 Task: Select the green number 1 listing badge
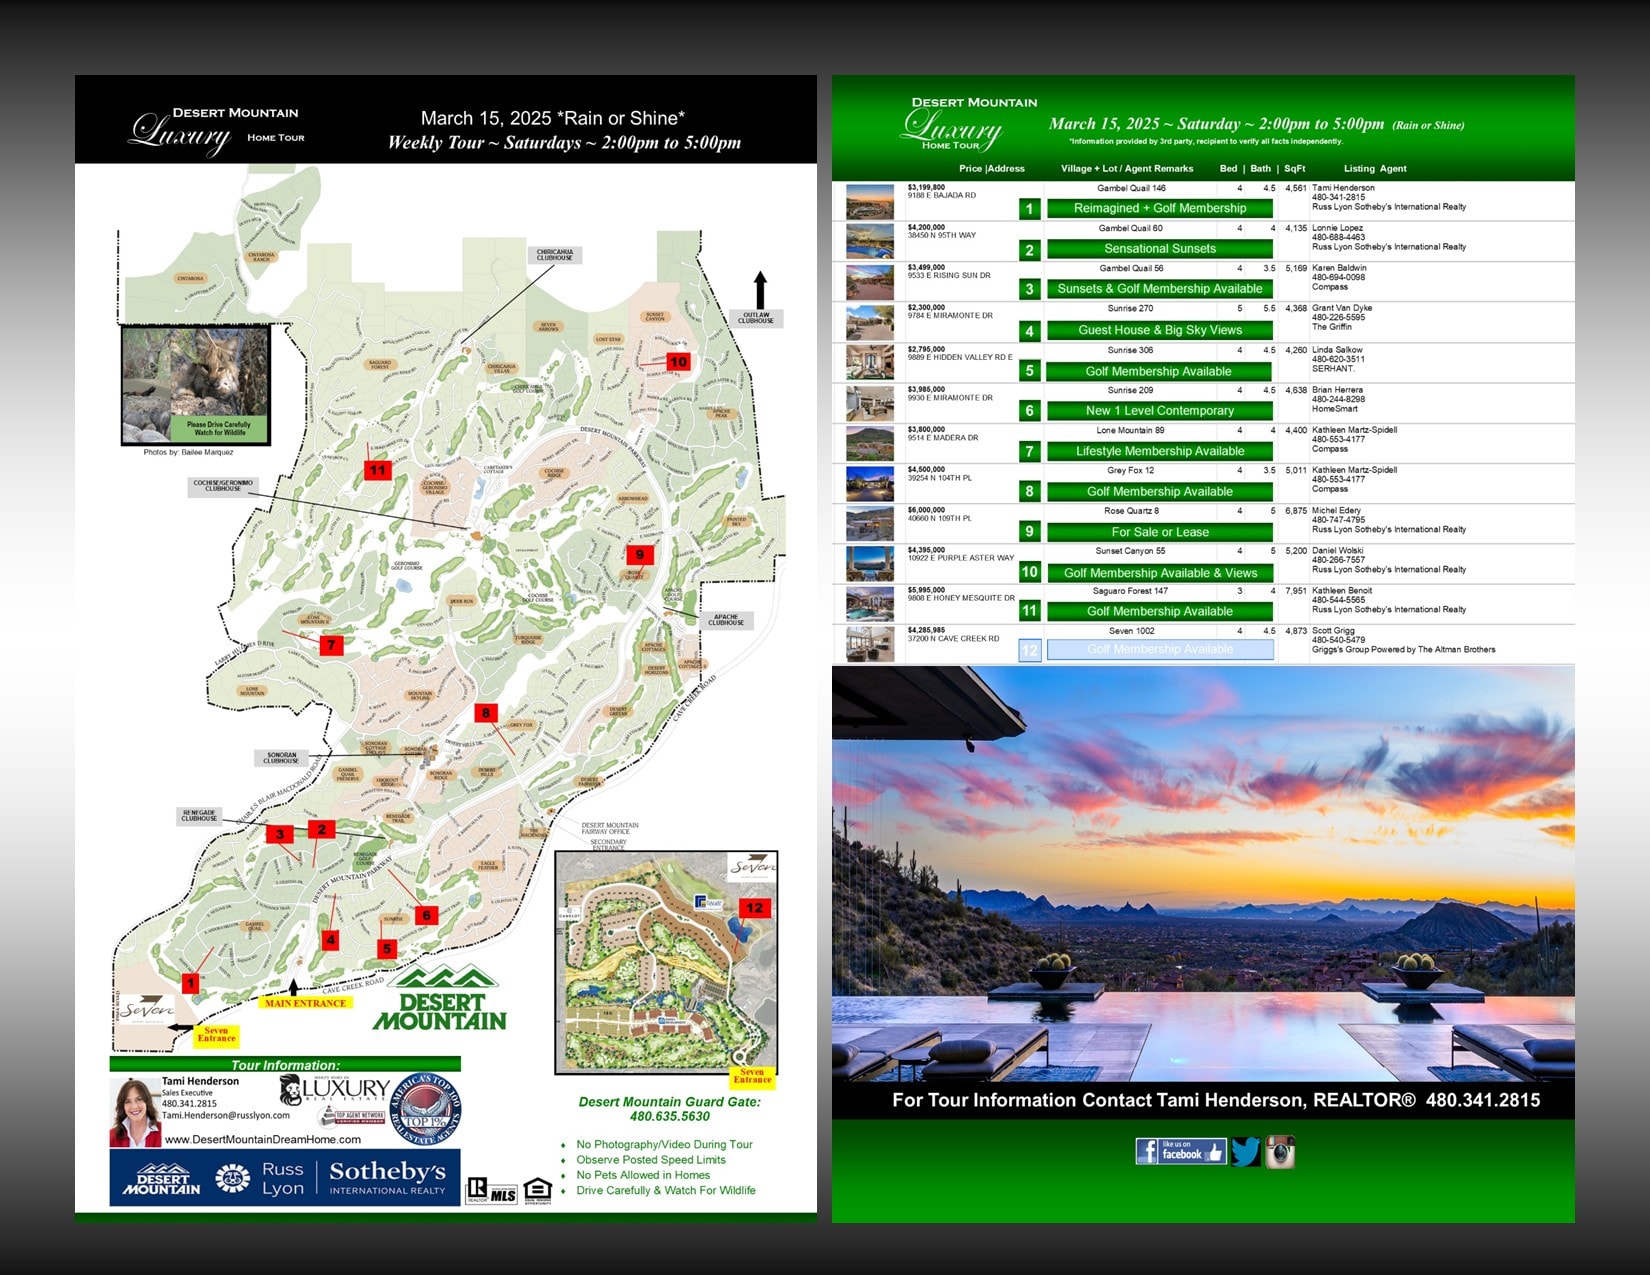(x=1029, y=209)
